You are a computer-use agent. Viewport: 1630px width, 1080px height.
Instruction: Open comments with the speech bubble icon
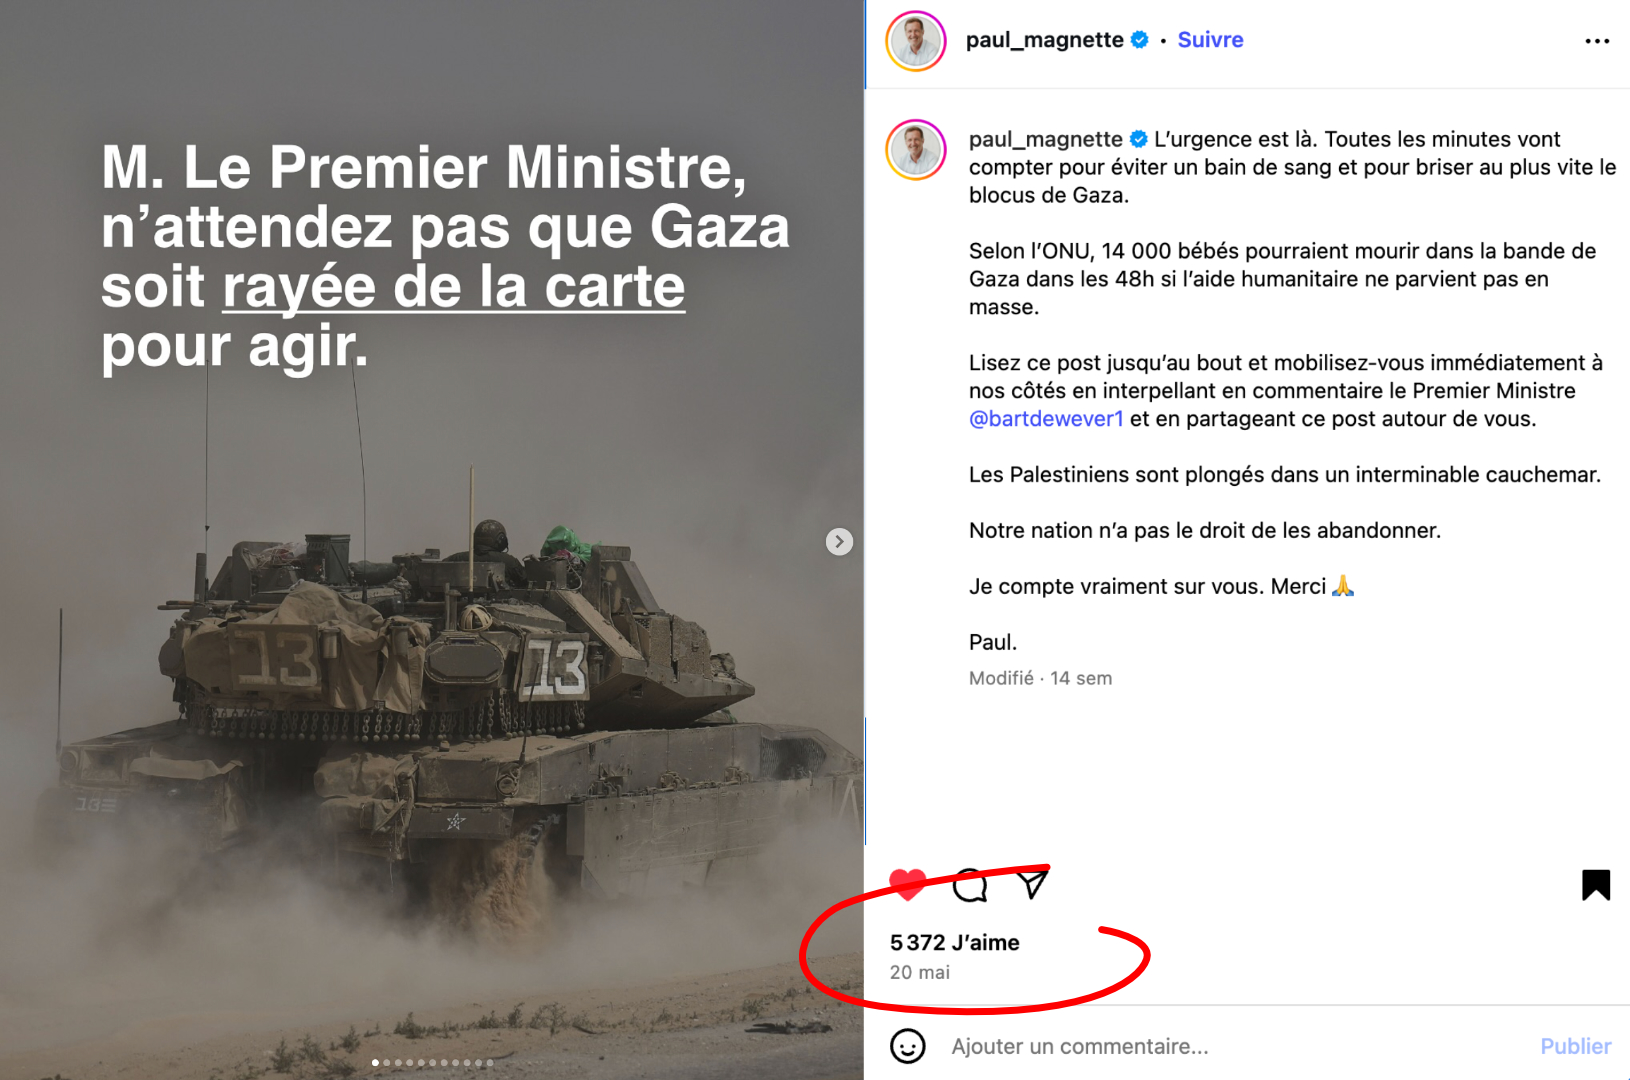970,885
